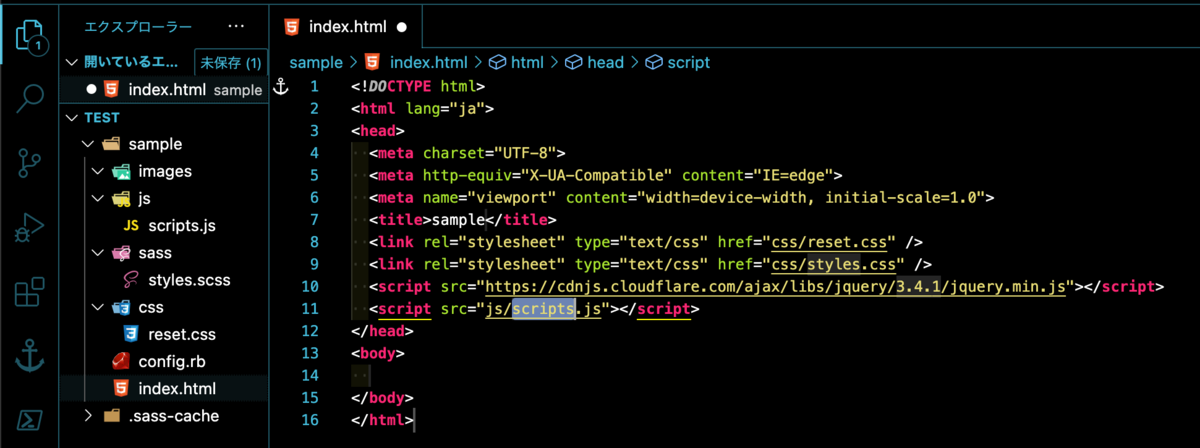
Task: Click the cube icon before html breadcrumb
Action: tap(496, 62)
